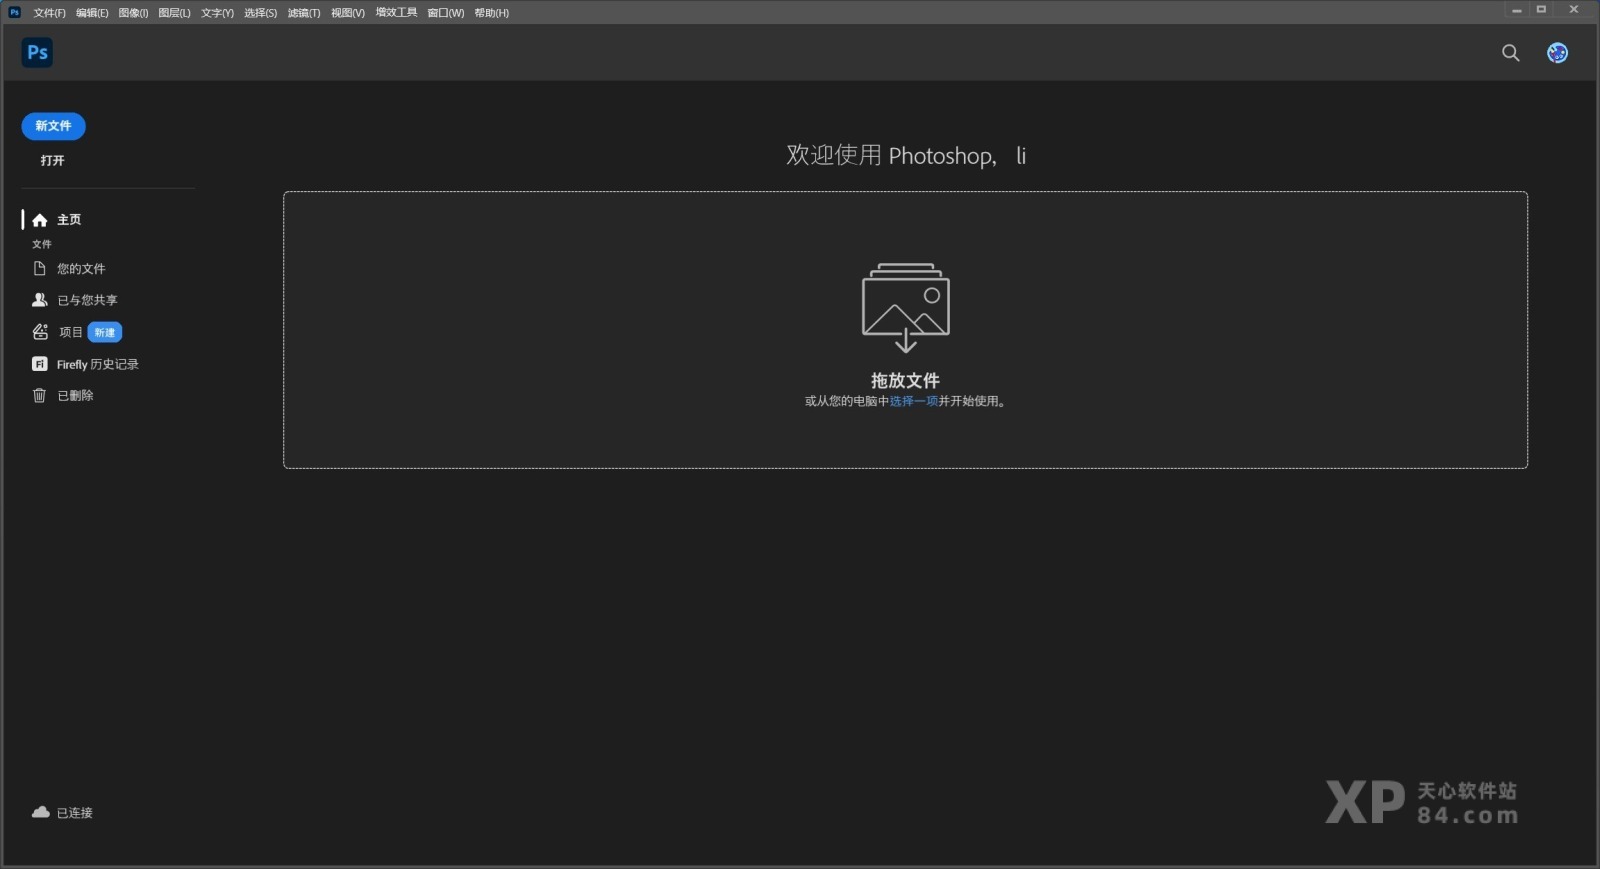Viewport: 1600px width, 869px height.
Task: Maximize the Photoshop window
Action: click(1541, 10)
